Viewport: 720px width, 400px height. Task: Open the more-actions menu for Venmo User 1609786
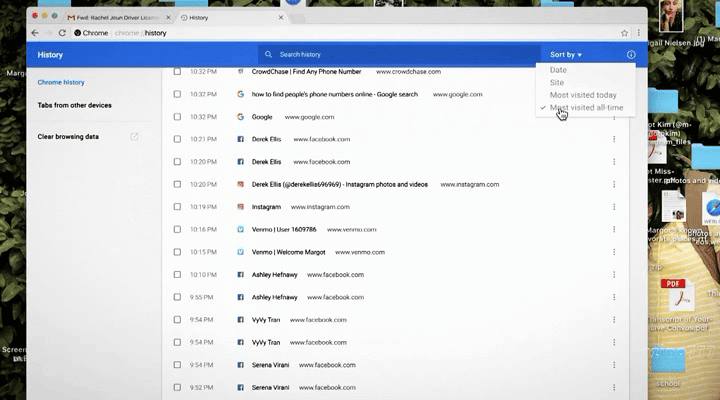pos(614,229)
